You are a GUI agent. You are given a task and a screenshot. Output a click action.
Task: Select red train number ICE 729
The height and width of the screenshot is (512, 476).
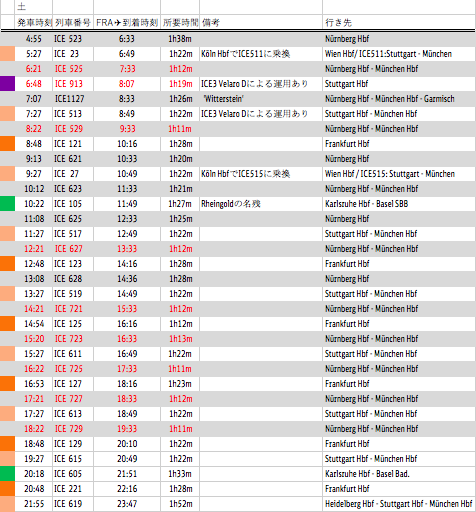coord(69,429)
